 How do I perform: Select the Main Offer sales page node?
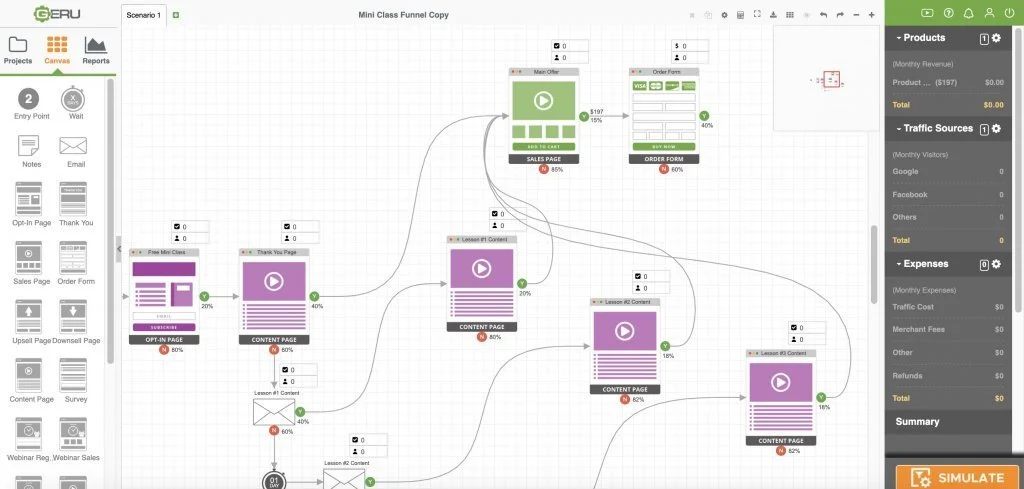(x=543, y=116)
